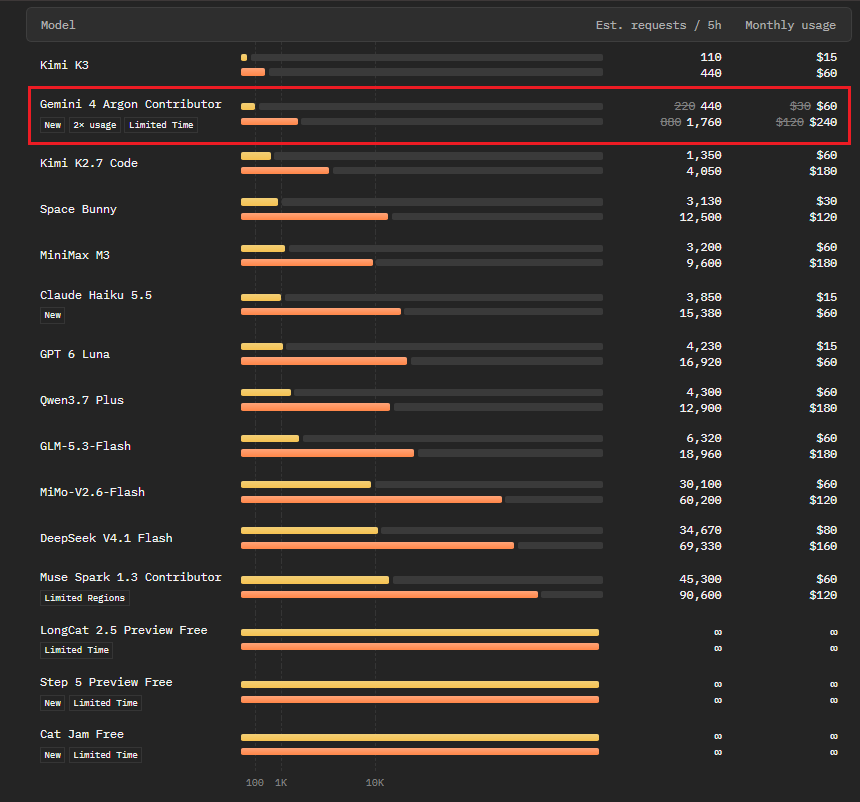This screenshot has height=802, width=860.
Task: Click Limited Time badge under LongCat 2.5
Action: point(77,650)
